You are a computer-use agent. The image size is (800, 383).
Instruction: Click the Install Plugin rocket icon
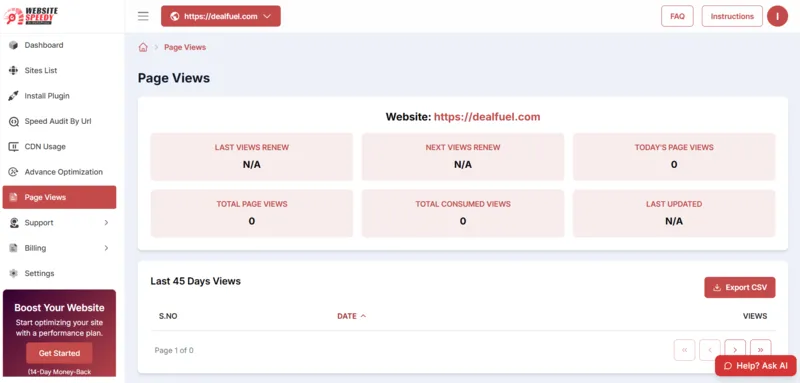coord(14,96)
